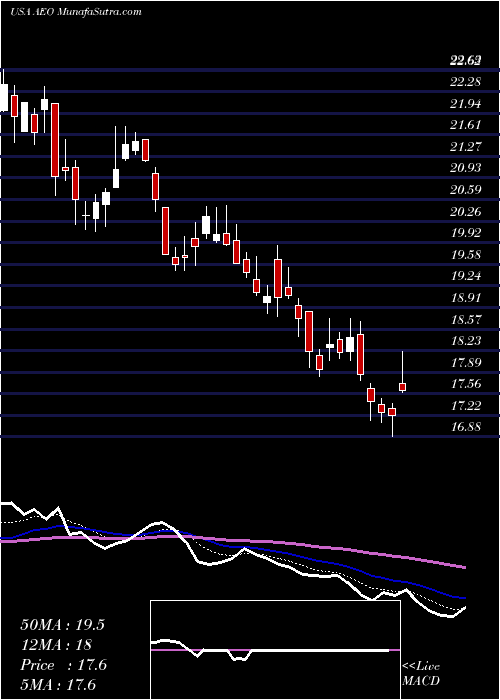500x700 pixels.
Task: Click the 21.61 price axis label
Action: coord(466,125)
